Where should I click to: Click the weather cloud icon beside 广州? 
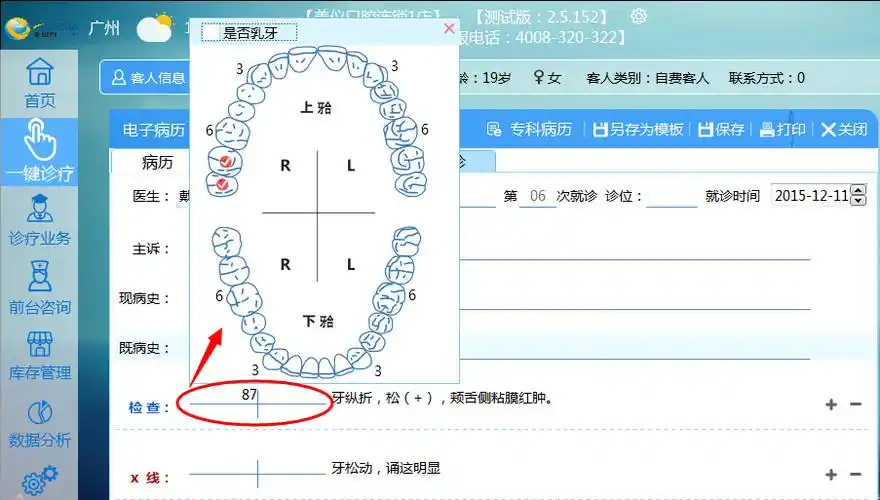click(x=154, y=28)
